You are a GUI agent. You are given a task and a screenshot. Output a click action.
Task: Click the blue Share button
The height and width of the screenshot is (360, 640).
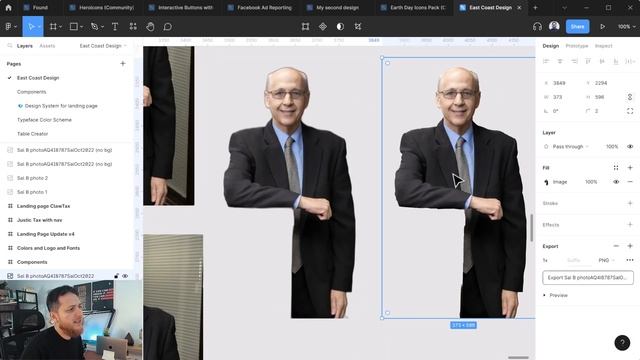[x=577, y=27]
